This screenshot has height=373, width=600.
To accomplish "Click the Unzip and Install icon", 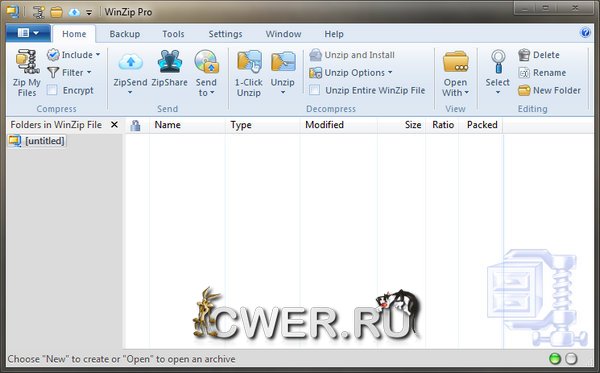I will pos(315,55).
